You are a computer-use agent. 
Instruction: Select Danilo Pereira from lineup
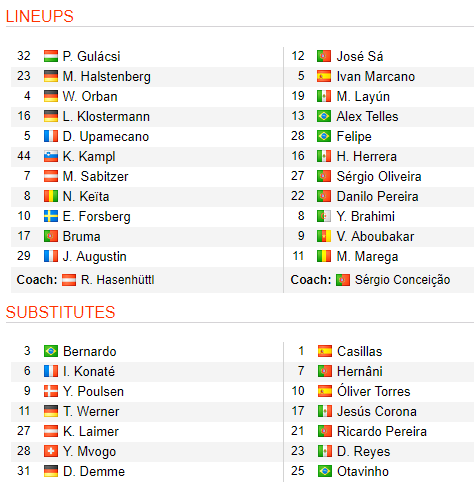377,197
